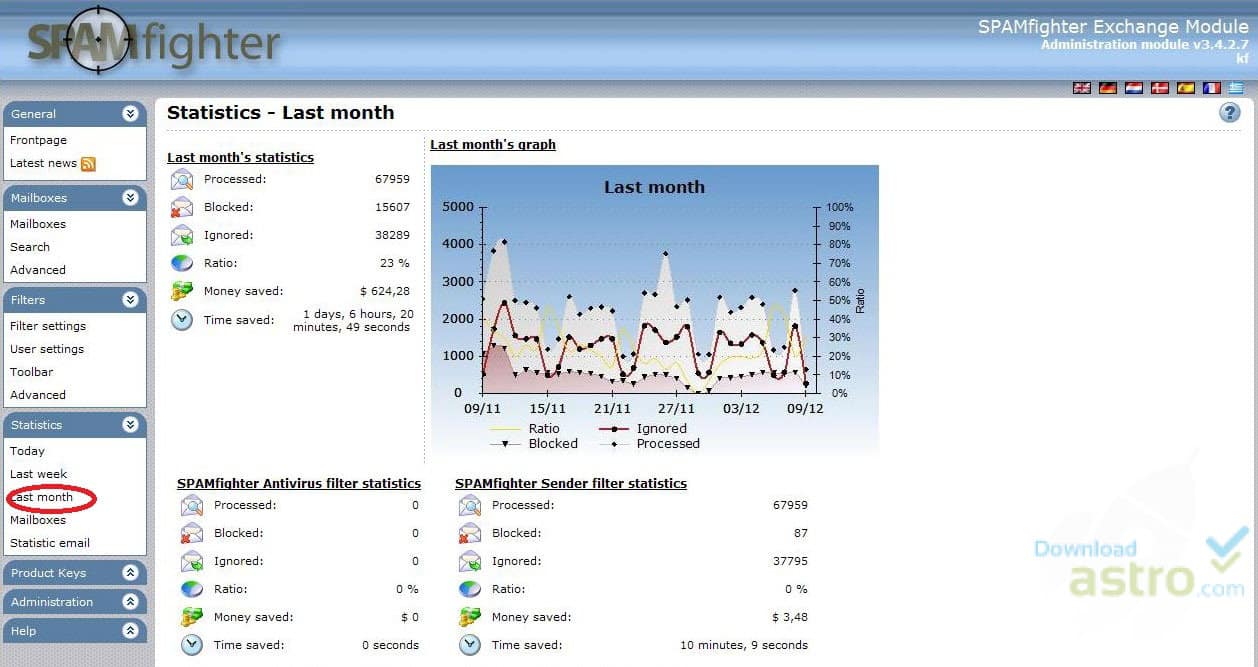The image size is (1258, 667).
Task: Click Processed icon in Last month's statistics
Action: click(181, 180)
